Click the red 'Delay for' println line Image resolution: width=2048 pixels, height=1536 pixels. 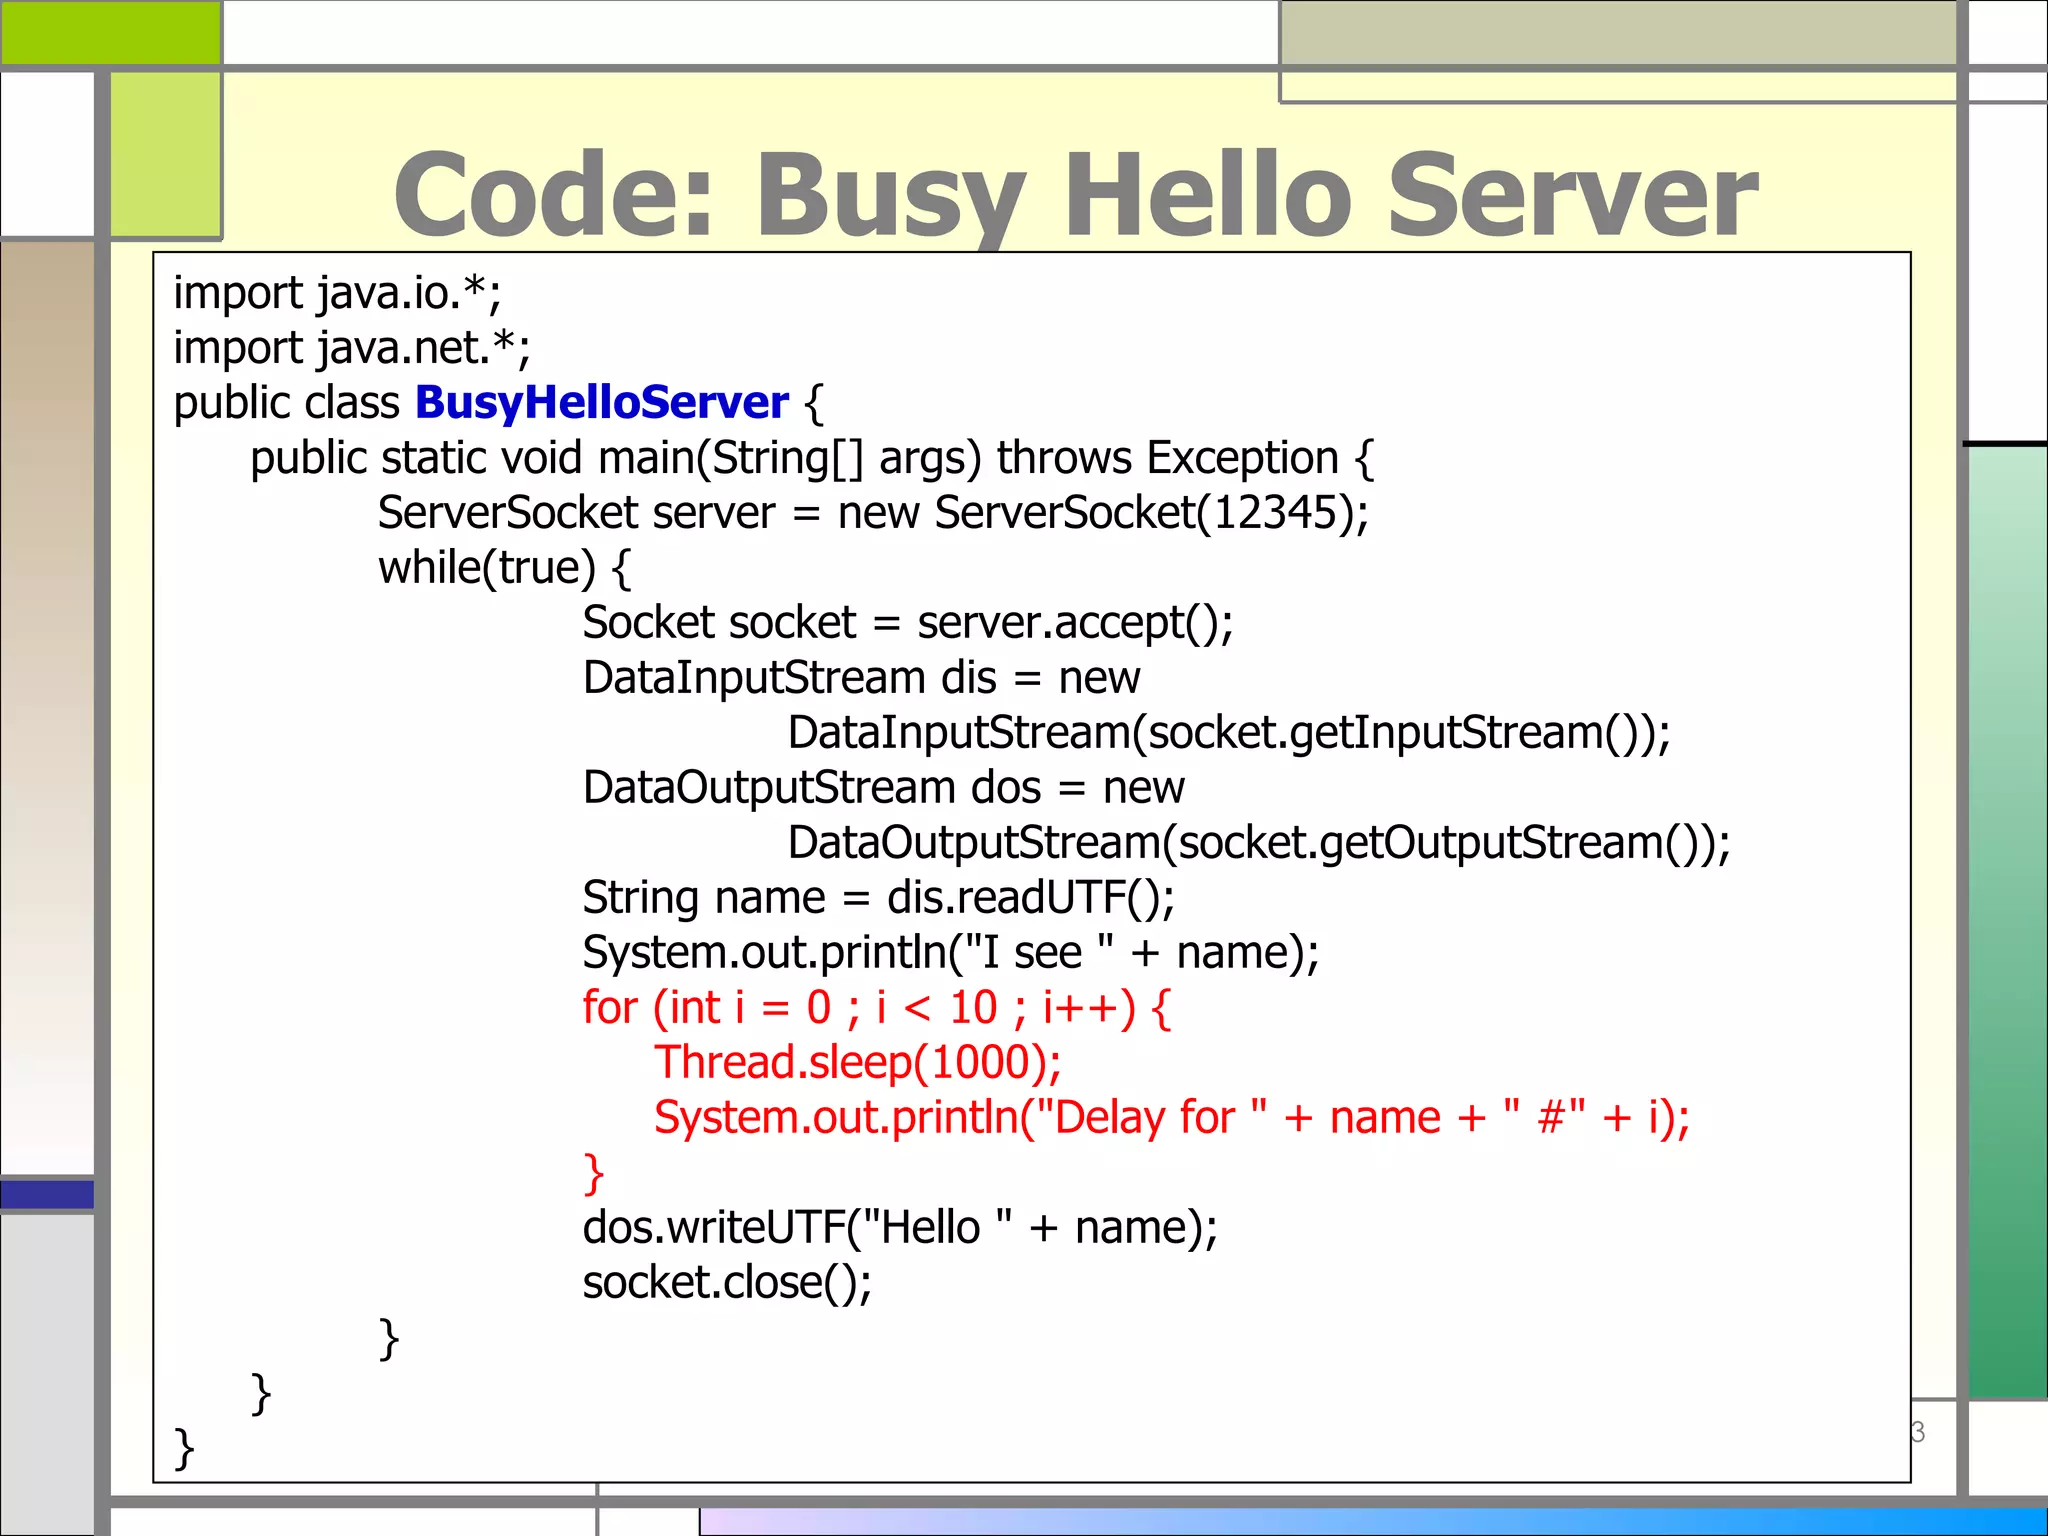pyautogui.click(x=1171, y=1118)
